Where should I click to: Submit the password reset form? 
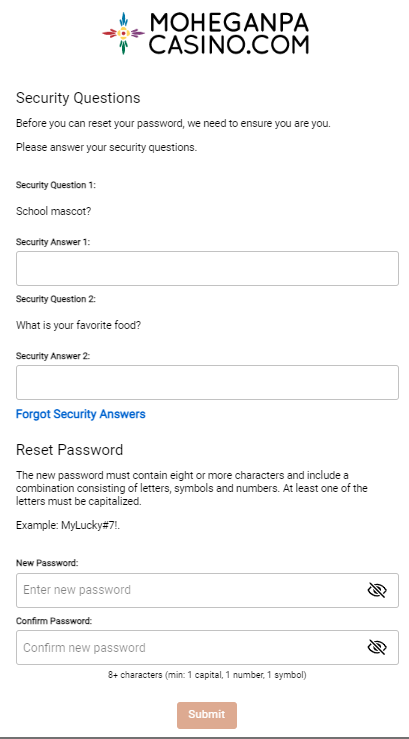[207, 715]
